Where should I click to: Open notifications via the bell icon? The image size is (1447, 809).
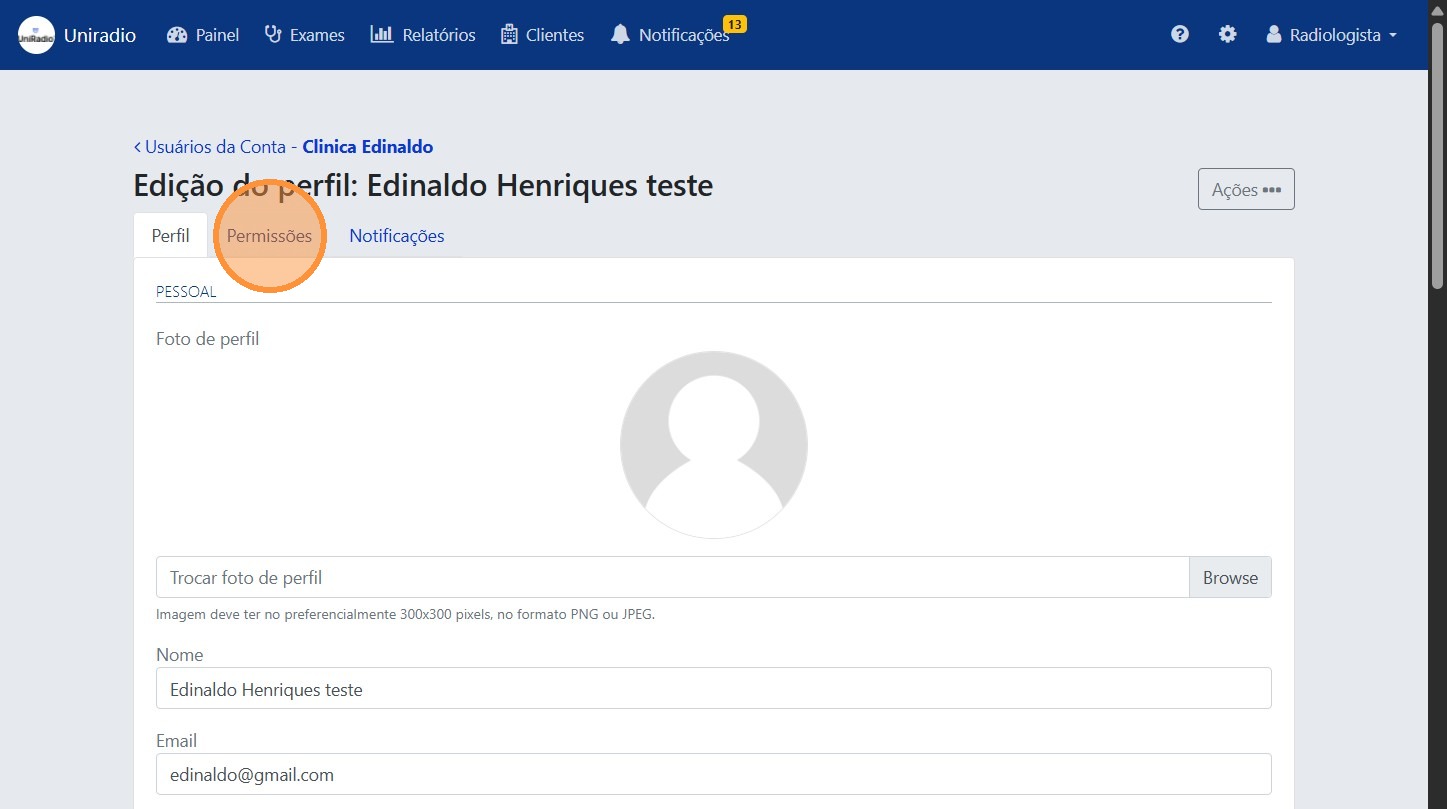pyautogui.click(x=620, y=34)
